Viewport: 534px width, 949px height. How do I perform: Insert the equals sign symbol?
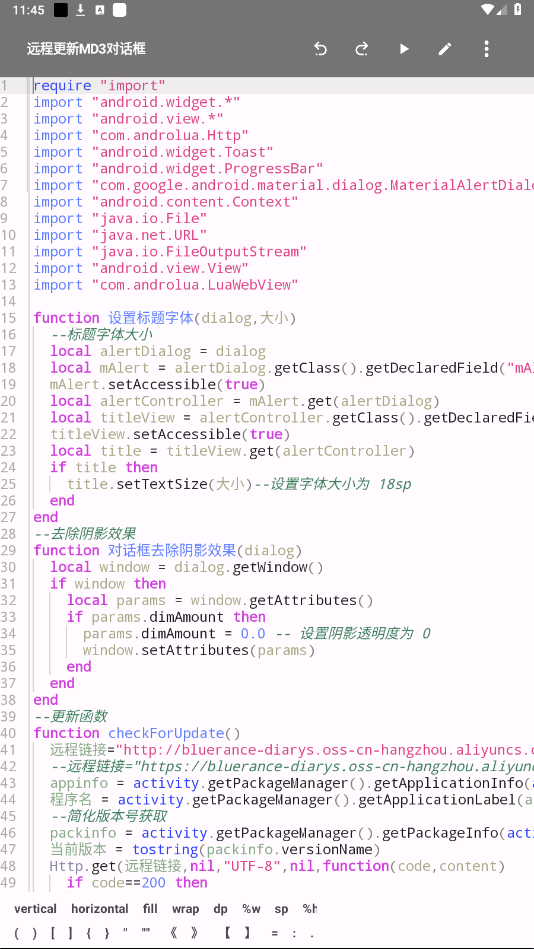click(x=274, y=933)
